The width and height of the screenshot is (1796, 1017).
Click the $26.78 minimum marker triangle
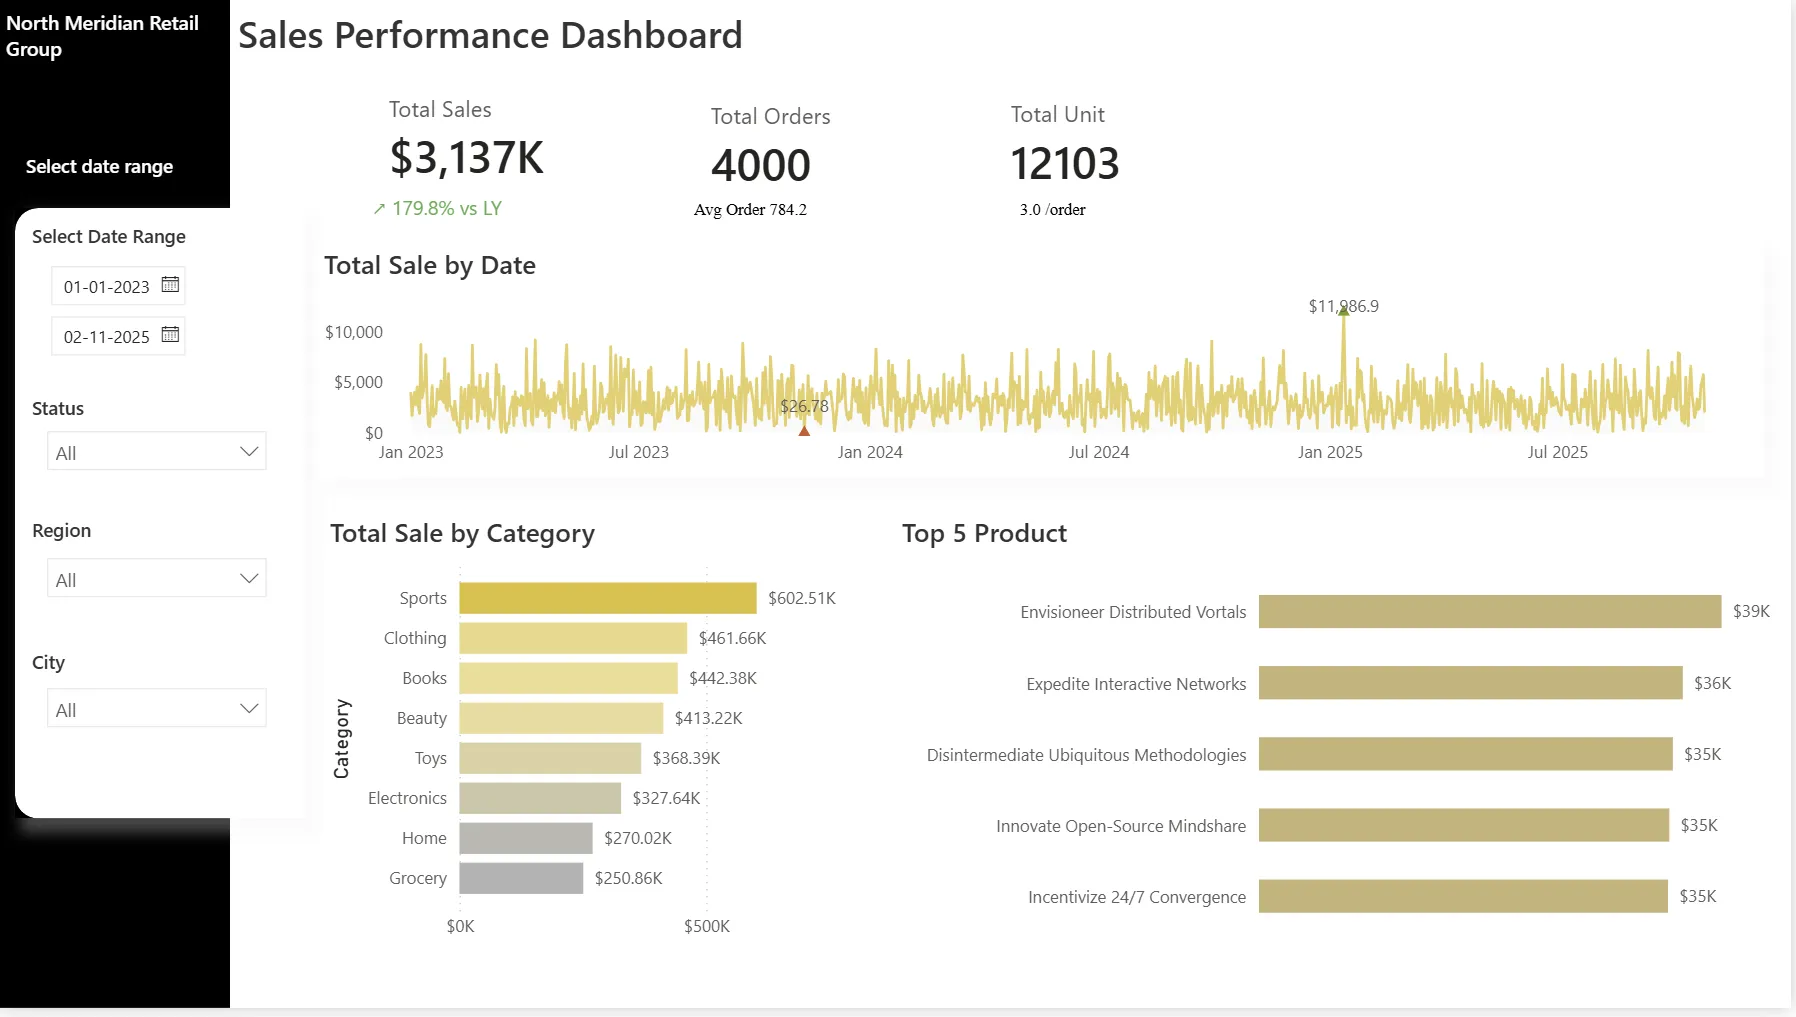(x=804, y=430)
